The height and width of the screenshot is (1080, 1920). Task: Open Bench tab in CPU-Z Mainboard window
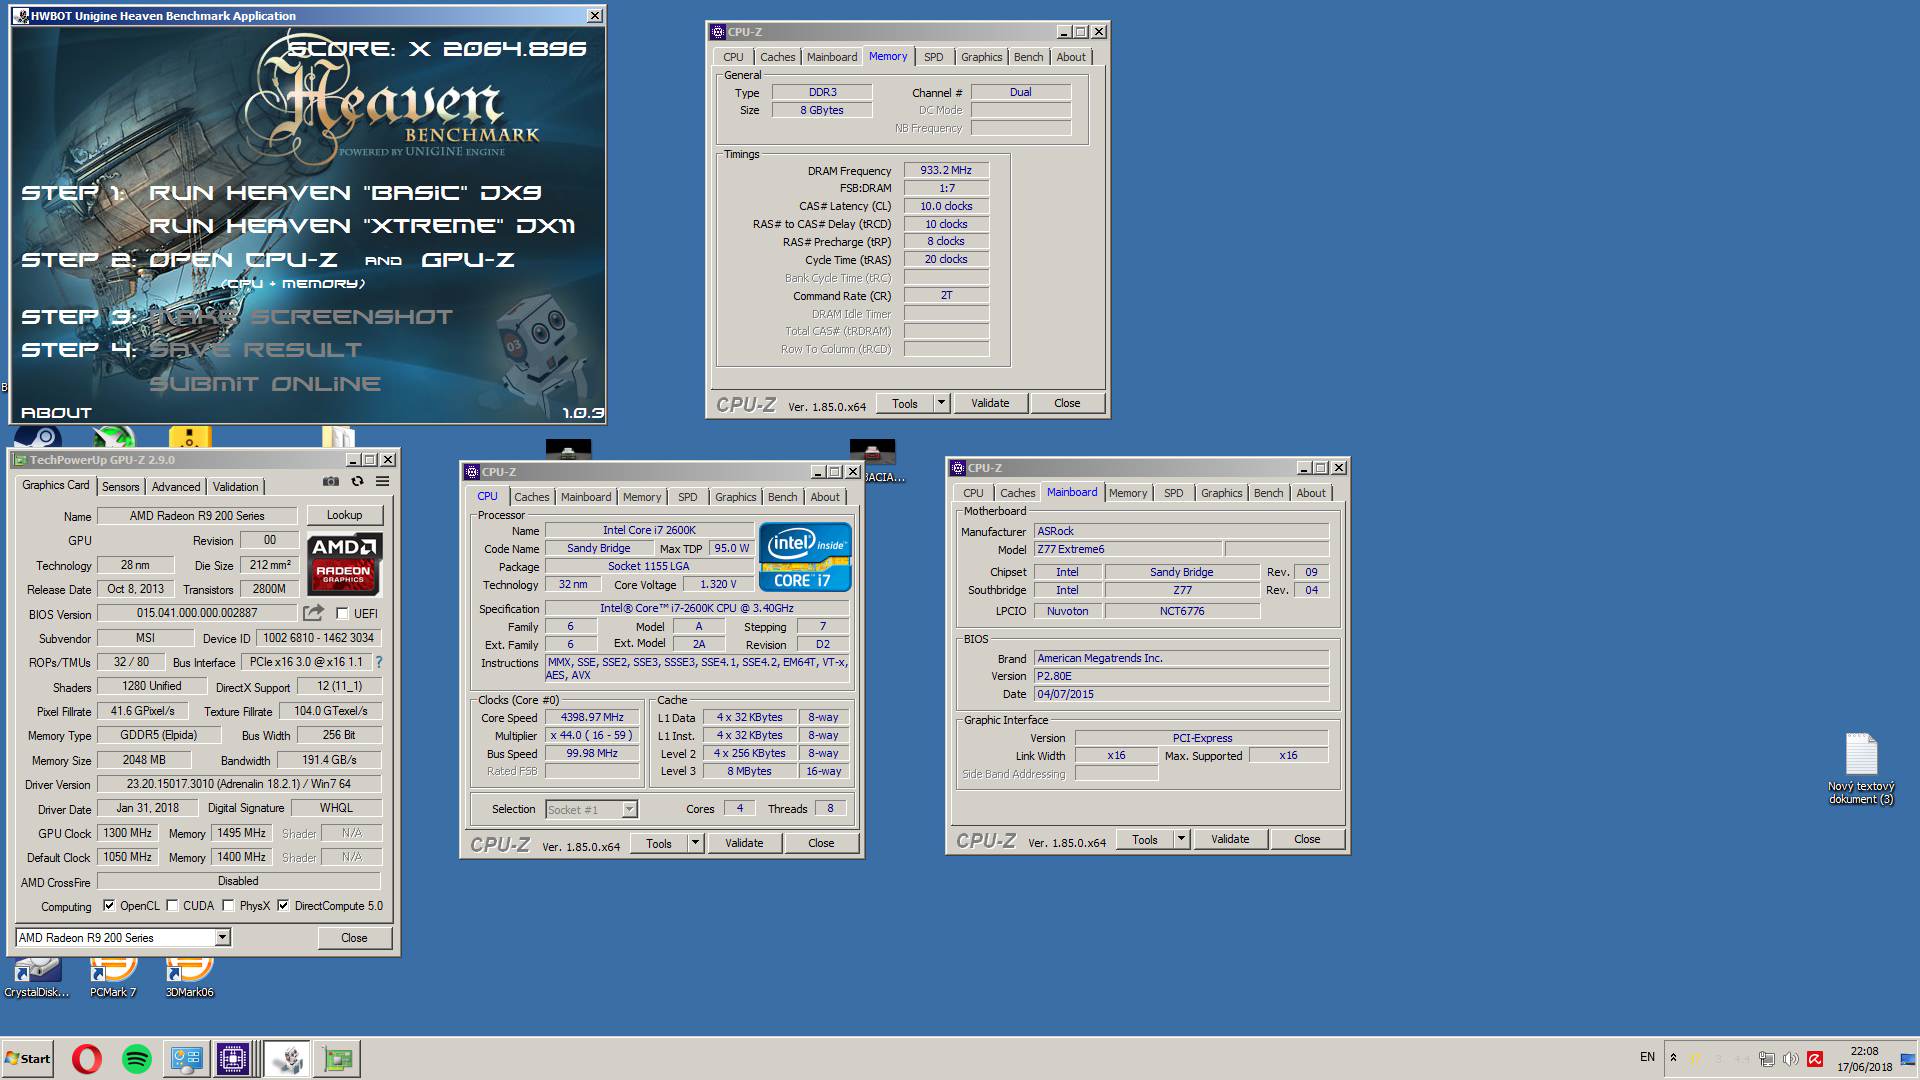[x=1268, y=493]
